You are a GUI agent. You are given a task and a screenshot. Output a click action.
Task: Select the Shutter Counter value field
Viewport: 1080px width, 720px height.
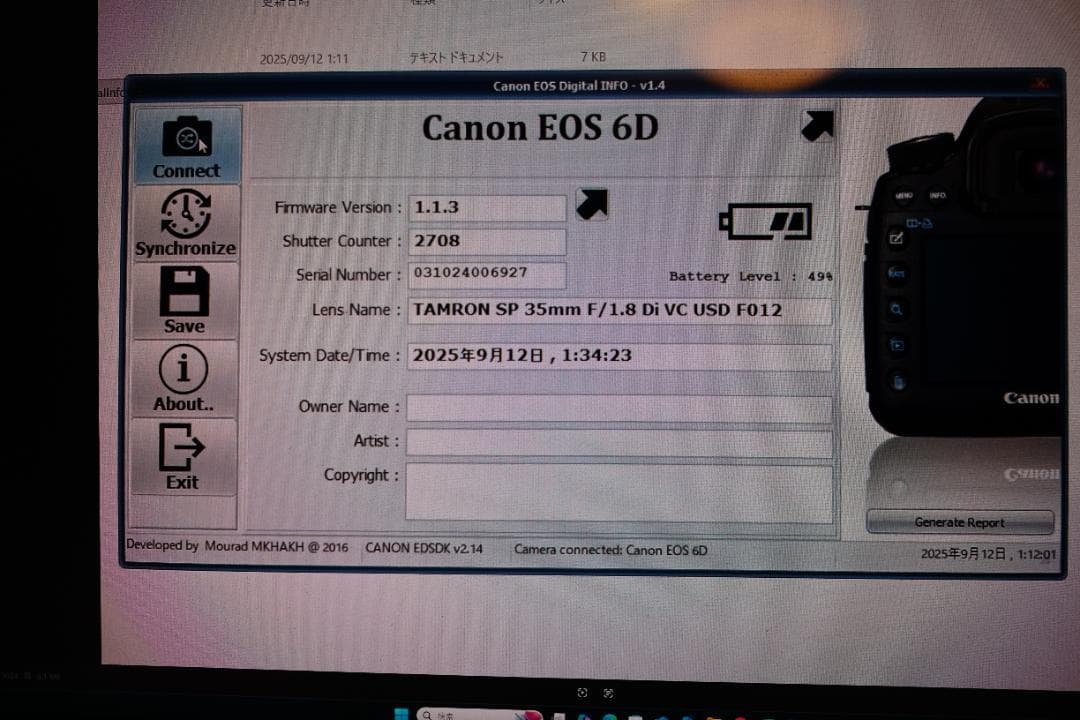pos(487,241)
